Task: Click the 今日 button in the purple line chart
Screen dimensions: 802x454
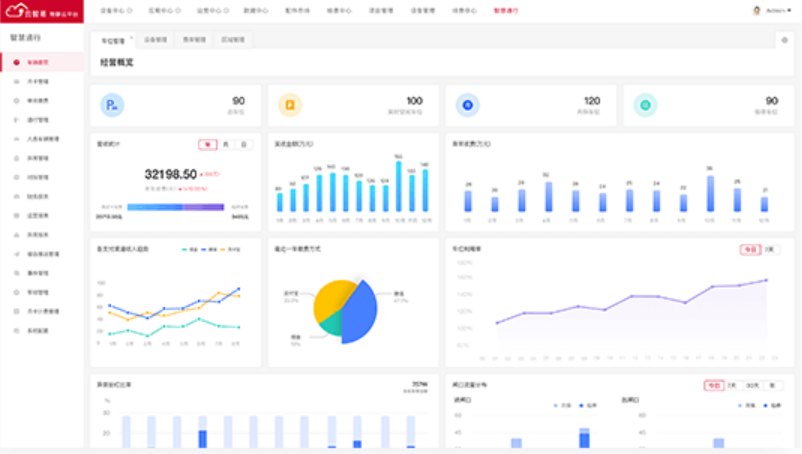Action: pyautogui.click(x=750, y=249)
